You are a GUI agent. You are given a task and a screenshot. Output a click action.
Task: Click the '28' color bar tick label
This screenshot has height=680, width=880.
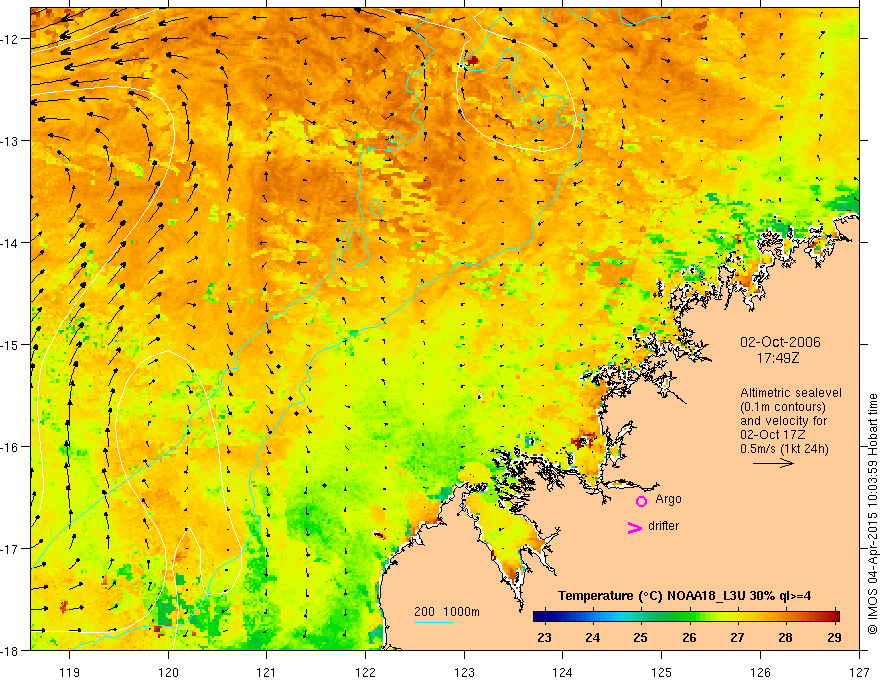(785, 637)
